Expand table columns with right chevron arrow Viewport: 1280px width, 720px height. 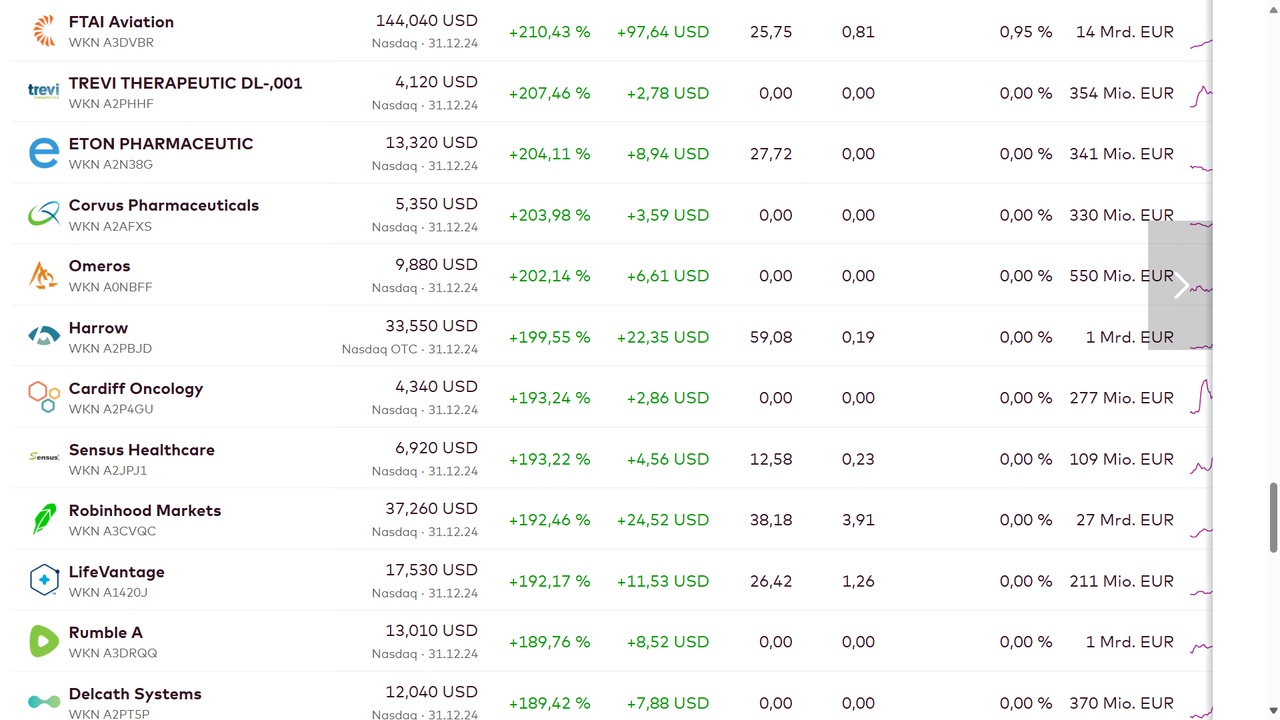1180,285
